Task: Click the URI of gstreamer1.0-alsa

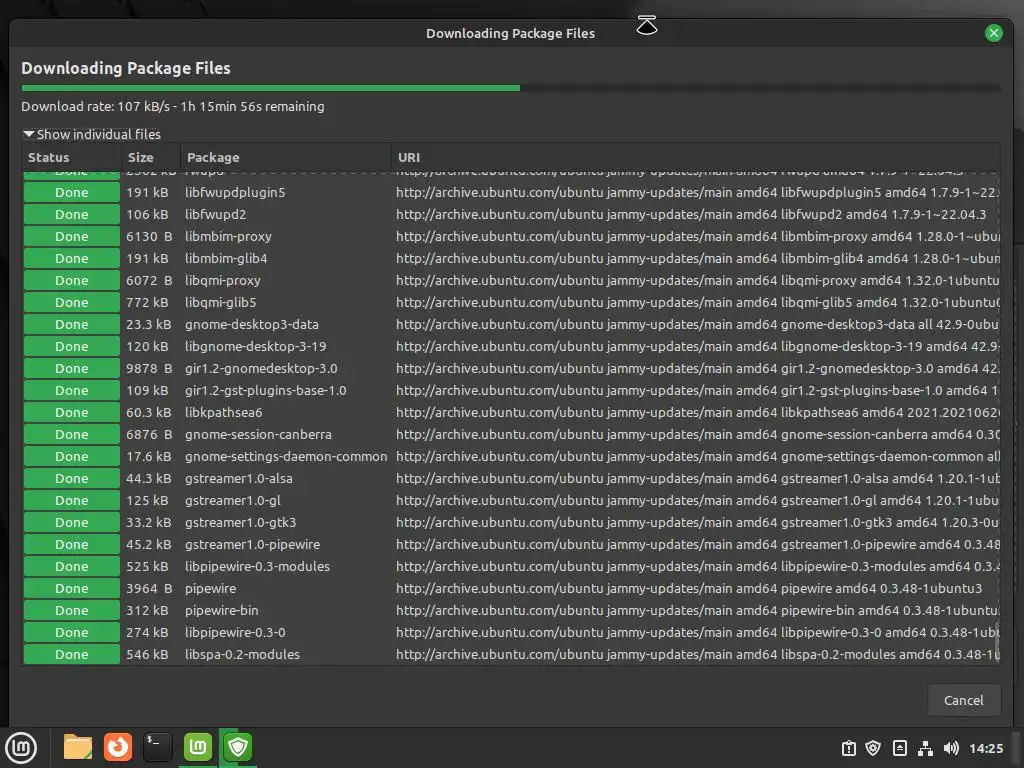Action: pos(697,478)
